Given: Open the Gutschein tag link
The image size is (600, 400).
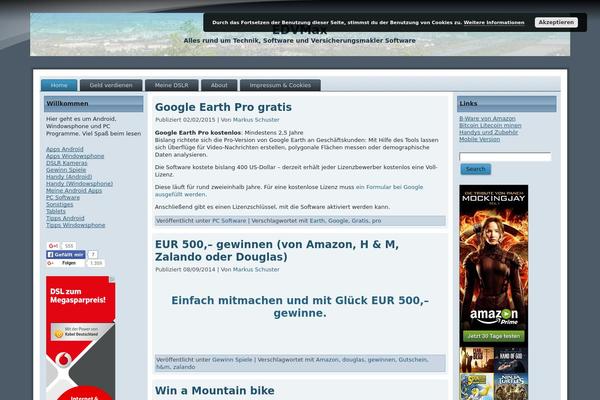Looking at the screenshot, I should pyautogui.click(x=413, y=360).
